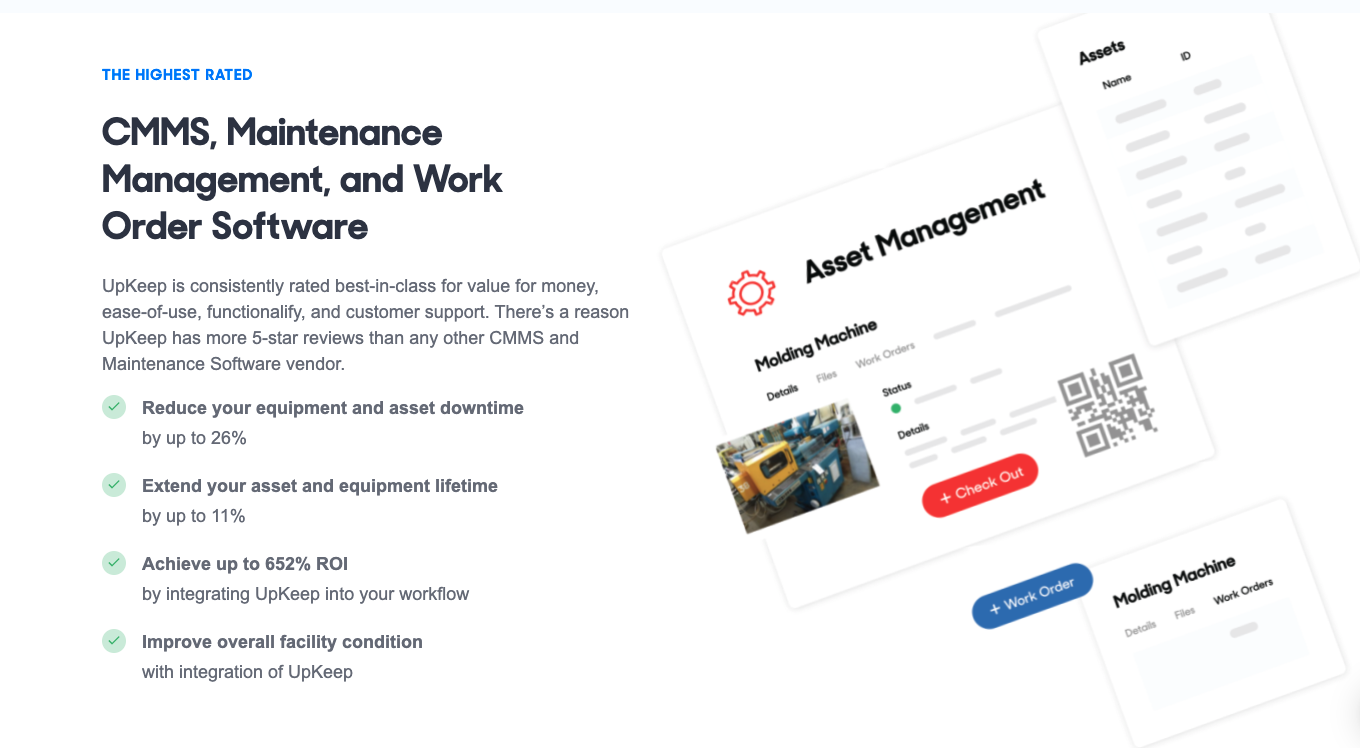Click the check icon beside "Improve overall facility condition"
The width and height of the screenshot is (1360, 748).
pyautogui.click(x=114, y=641)
